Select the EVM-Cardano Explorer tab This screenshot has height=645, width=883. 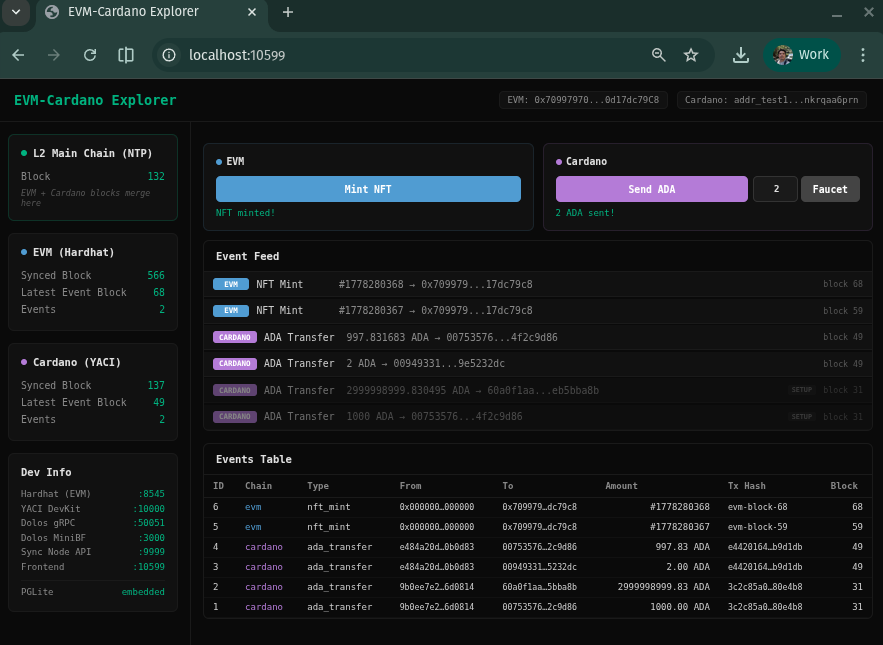[x=151, y=12]
